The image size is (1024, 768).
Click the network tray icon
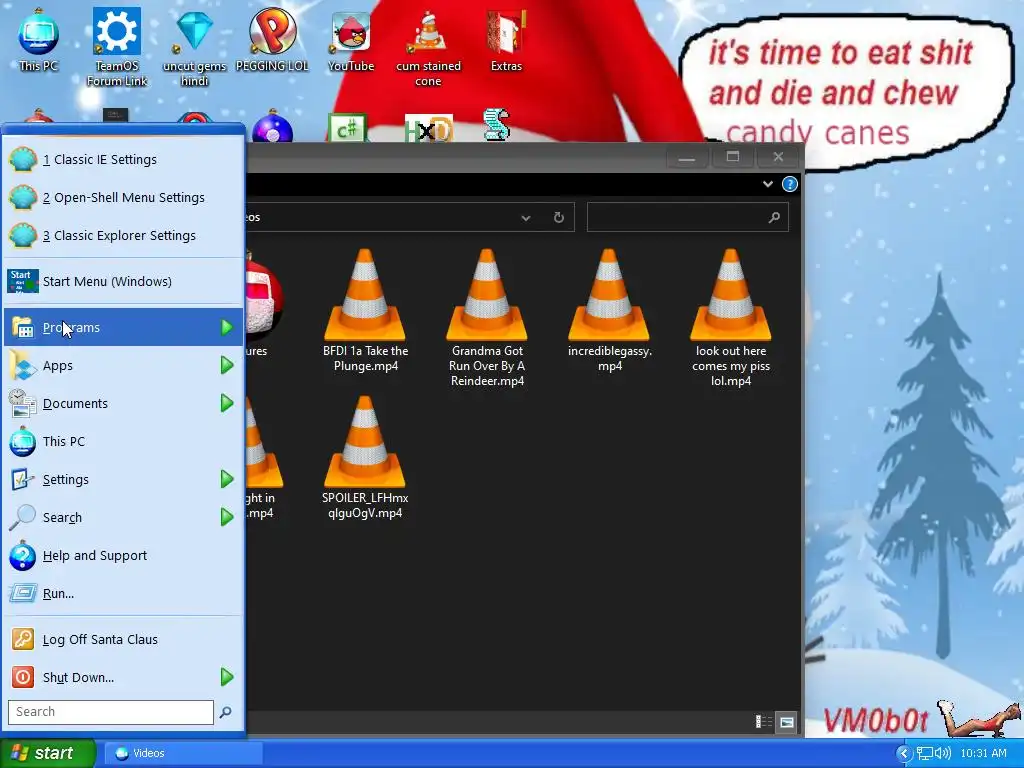pos(924,753)
